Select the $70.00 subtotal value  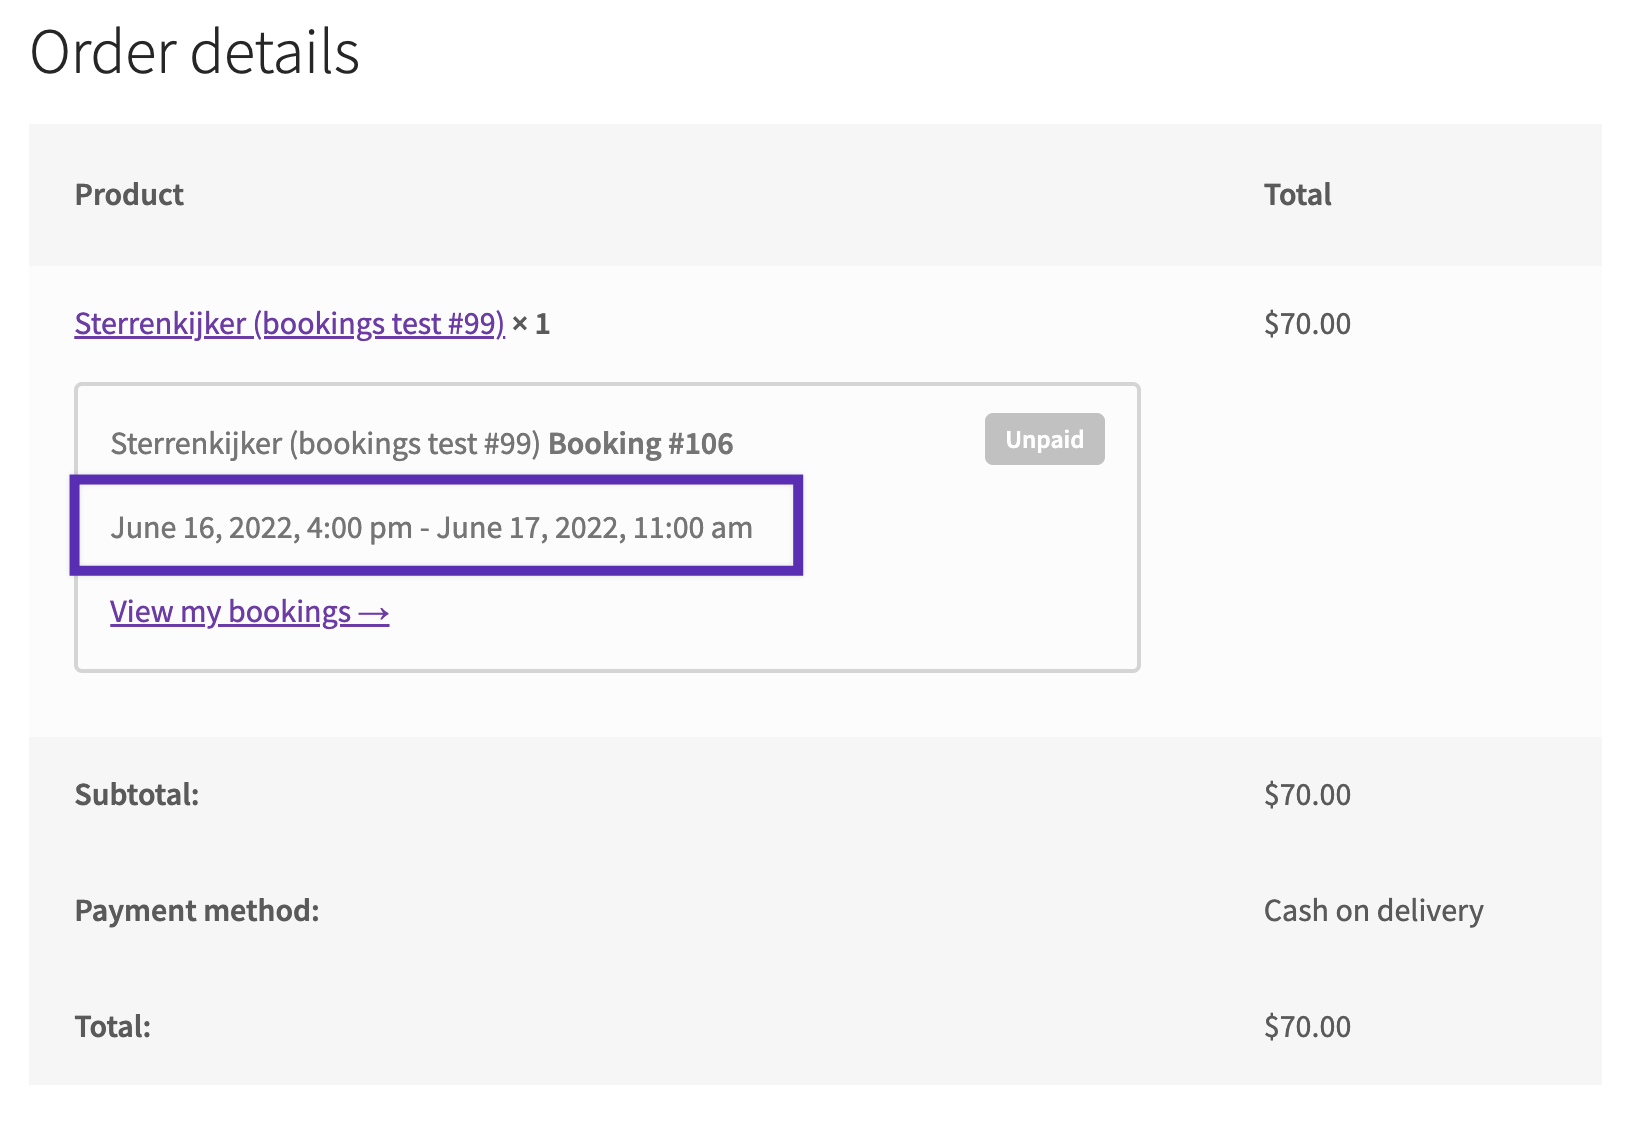pyautogui.click(x=1307, y=794)
